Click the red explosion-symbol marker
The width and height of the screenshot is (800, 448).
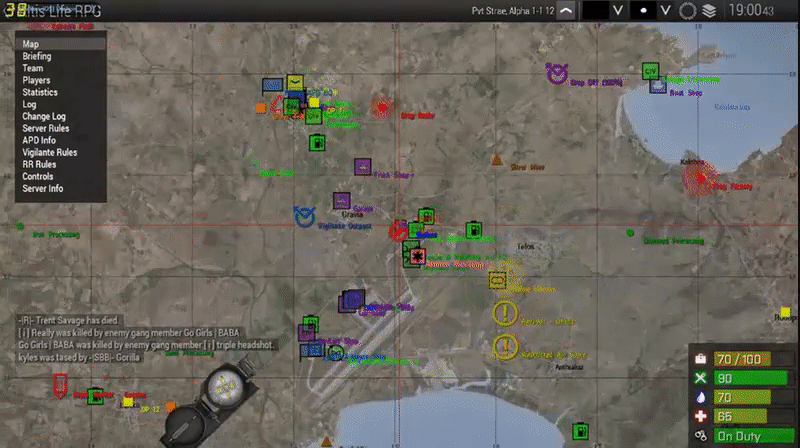[418, 256]
